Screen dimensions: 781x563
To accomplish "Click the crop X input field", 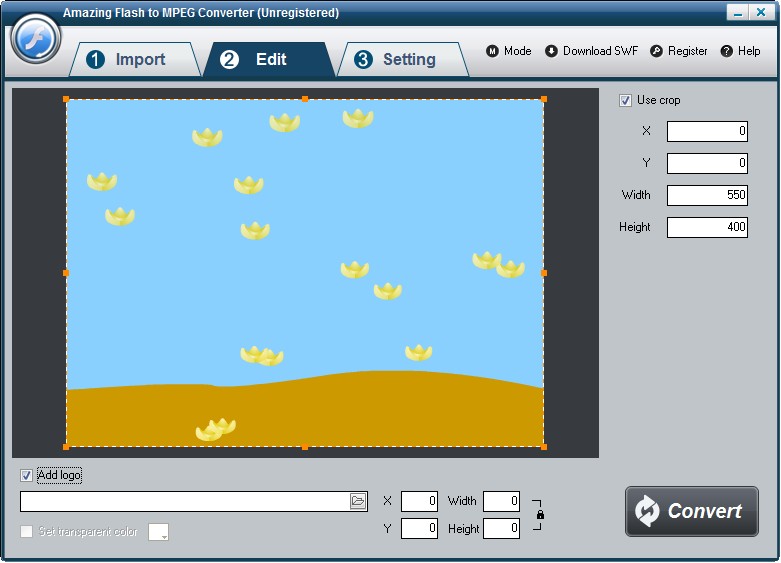I will click(x=707, y=131).
